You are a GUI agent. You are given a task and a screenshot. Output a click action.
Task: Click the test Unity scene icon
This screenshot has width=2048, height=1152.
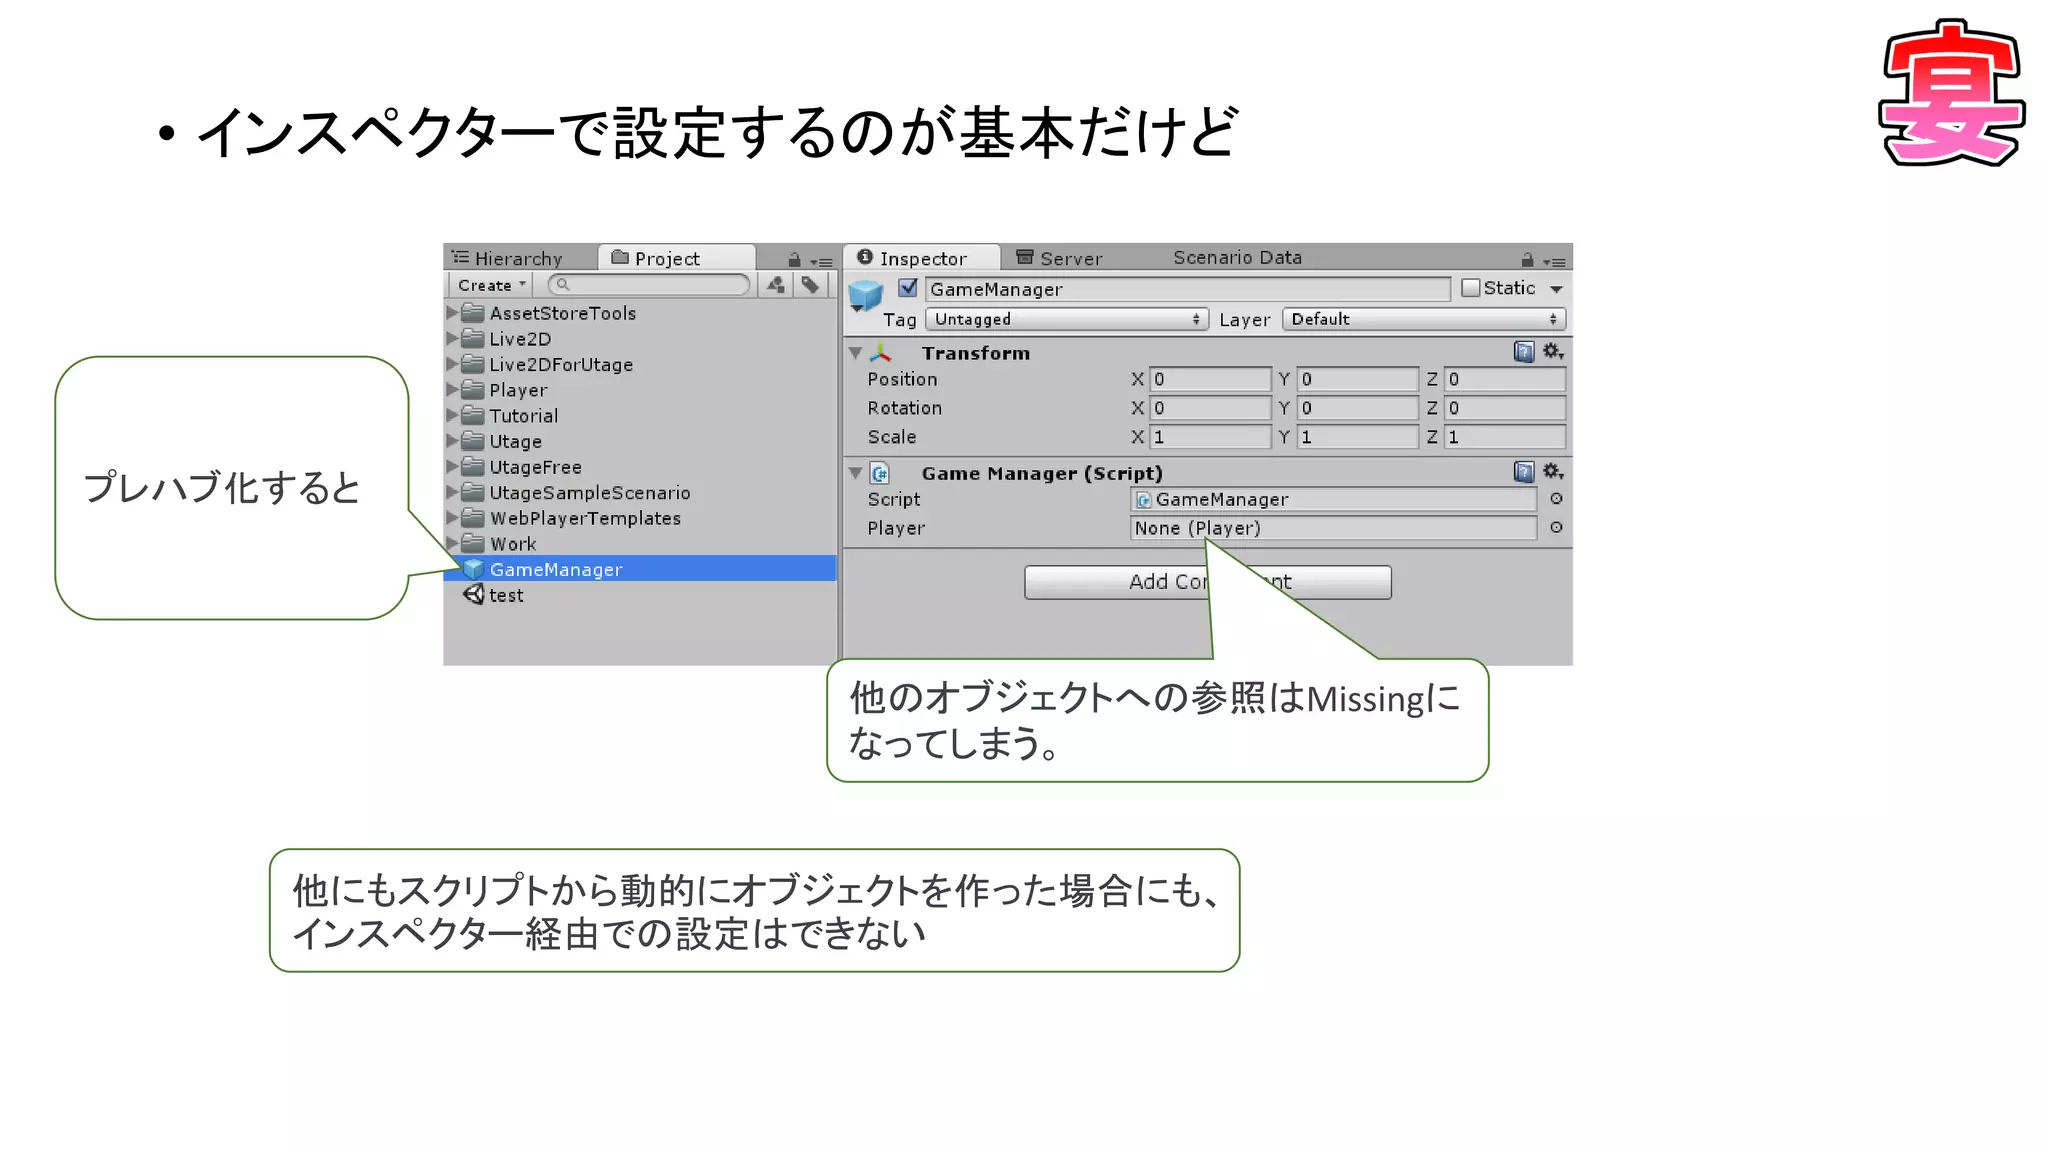473,594
